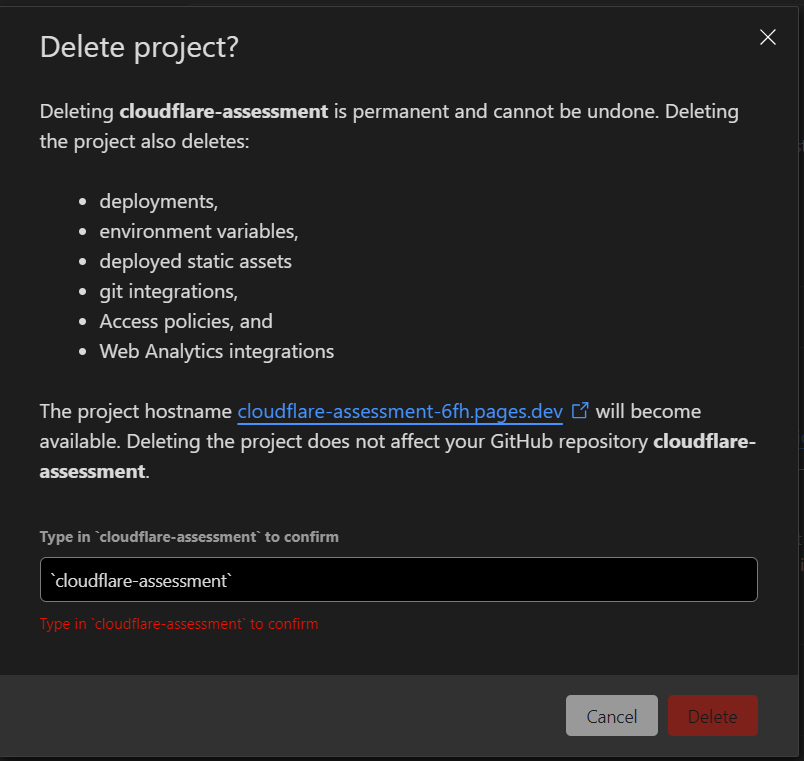804x761 pixels.
Task: Click "The project hostname" text before the link
Action: pyautogui.click(x=136, y=412)
